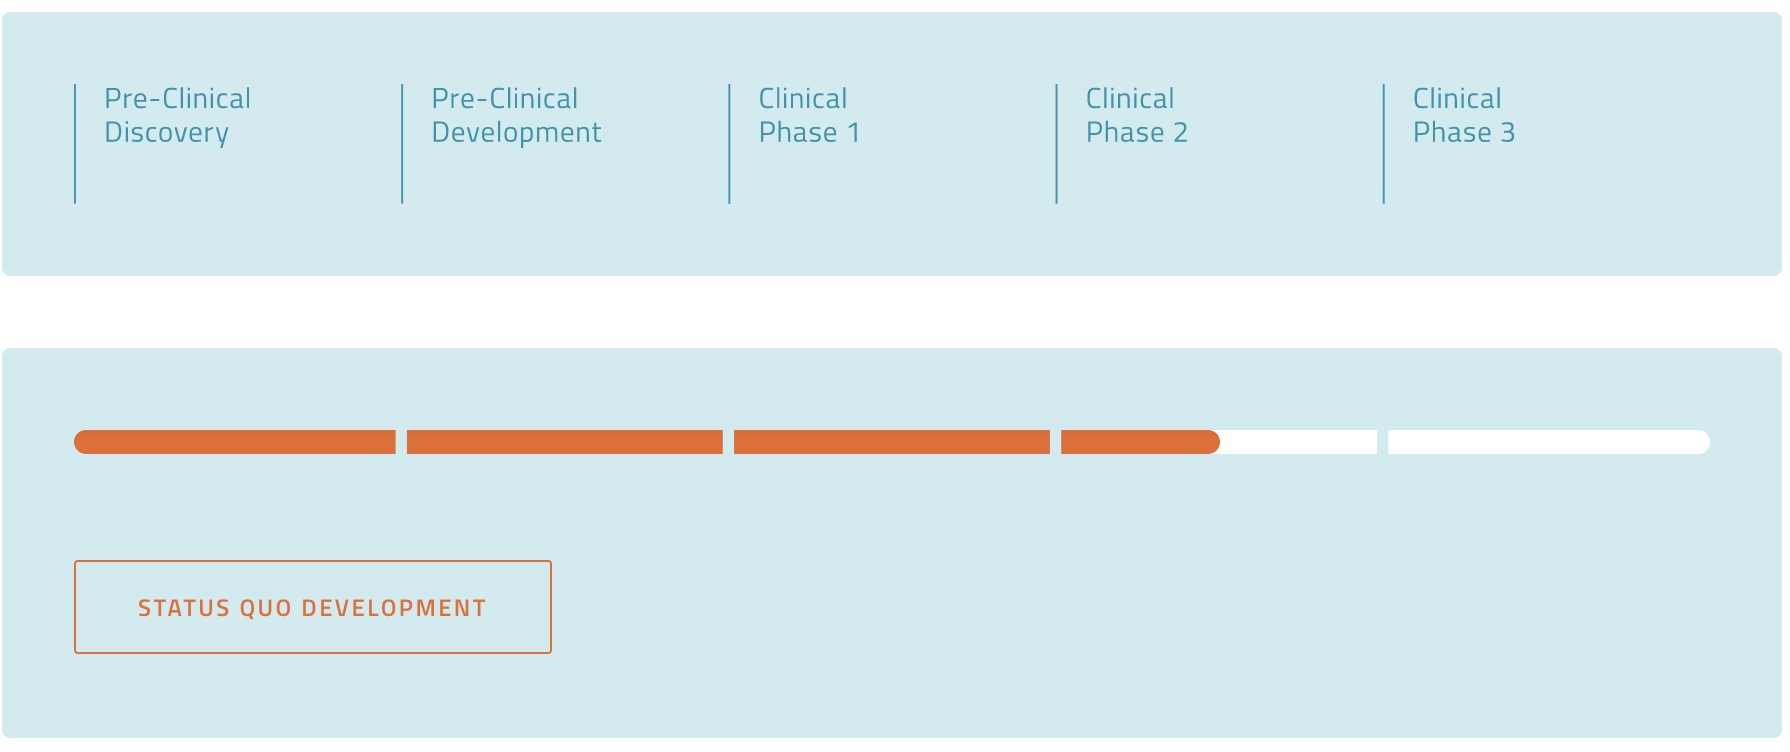Select the Pre-Clinical Discovery stage label
1790x752 pixels.
pyautogui.click(x=177, y=116)
